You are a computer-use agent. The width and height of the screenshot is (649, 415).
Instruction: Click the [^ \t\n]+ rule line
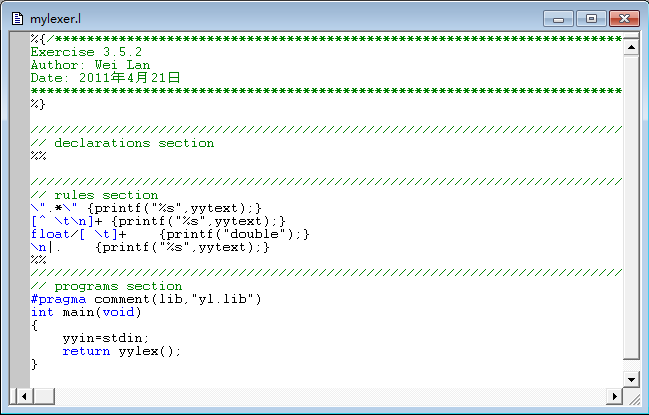158,221
